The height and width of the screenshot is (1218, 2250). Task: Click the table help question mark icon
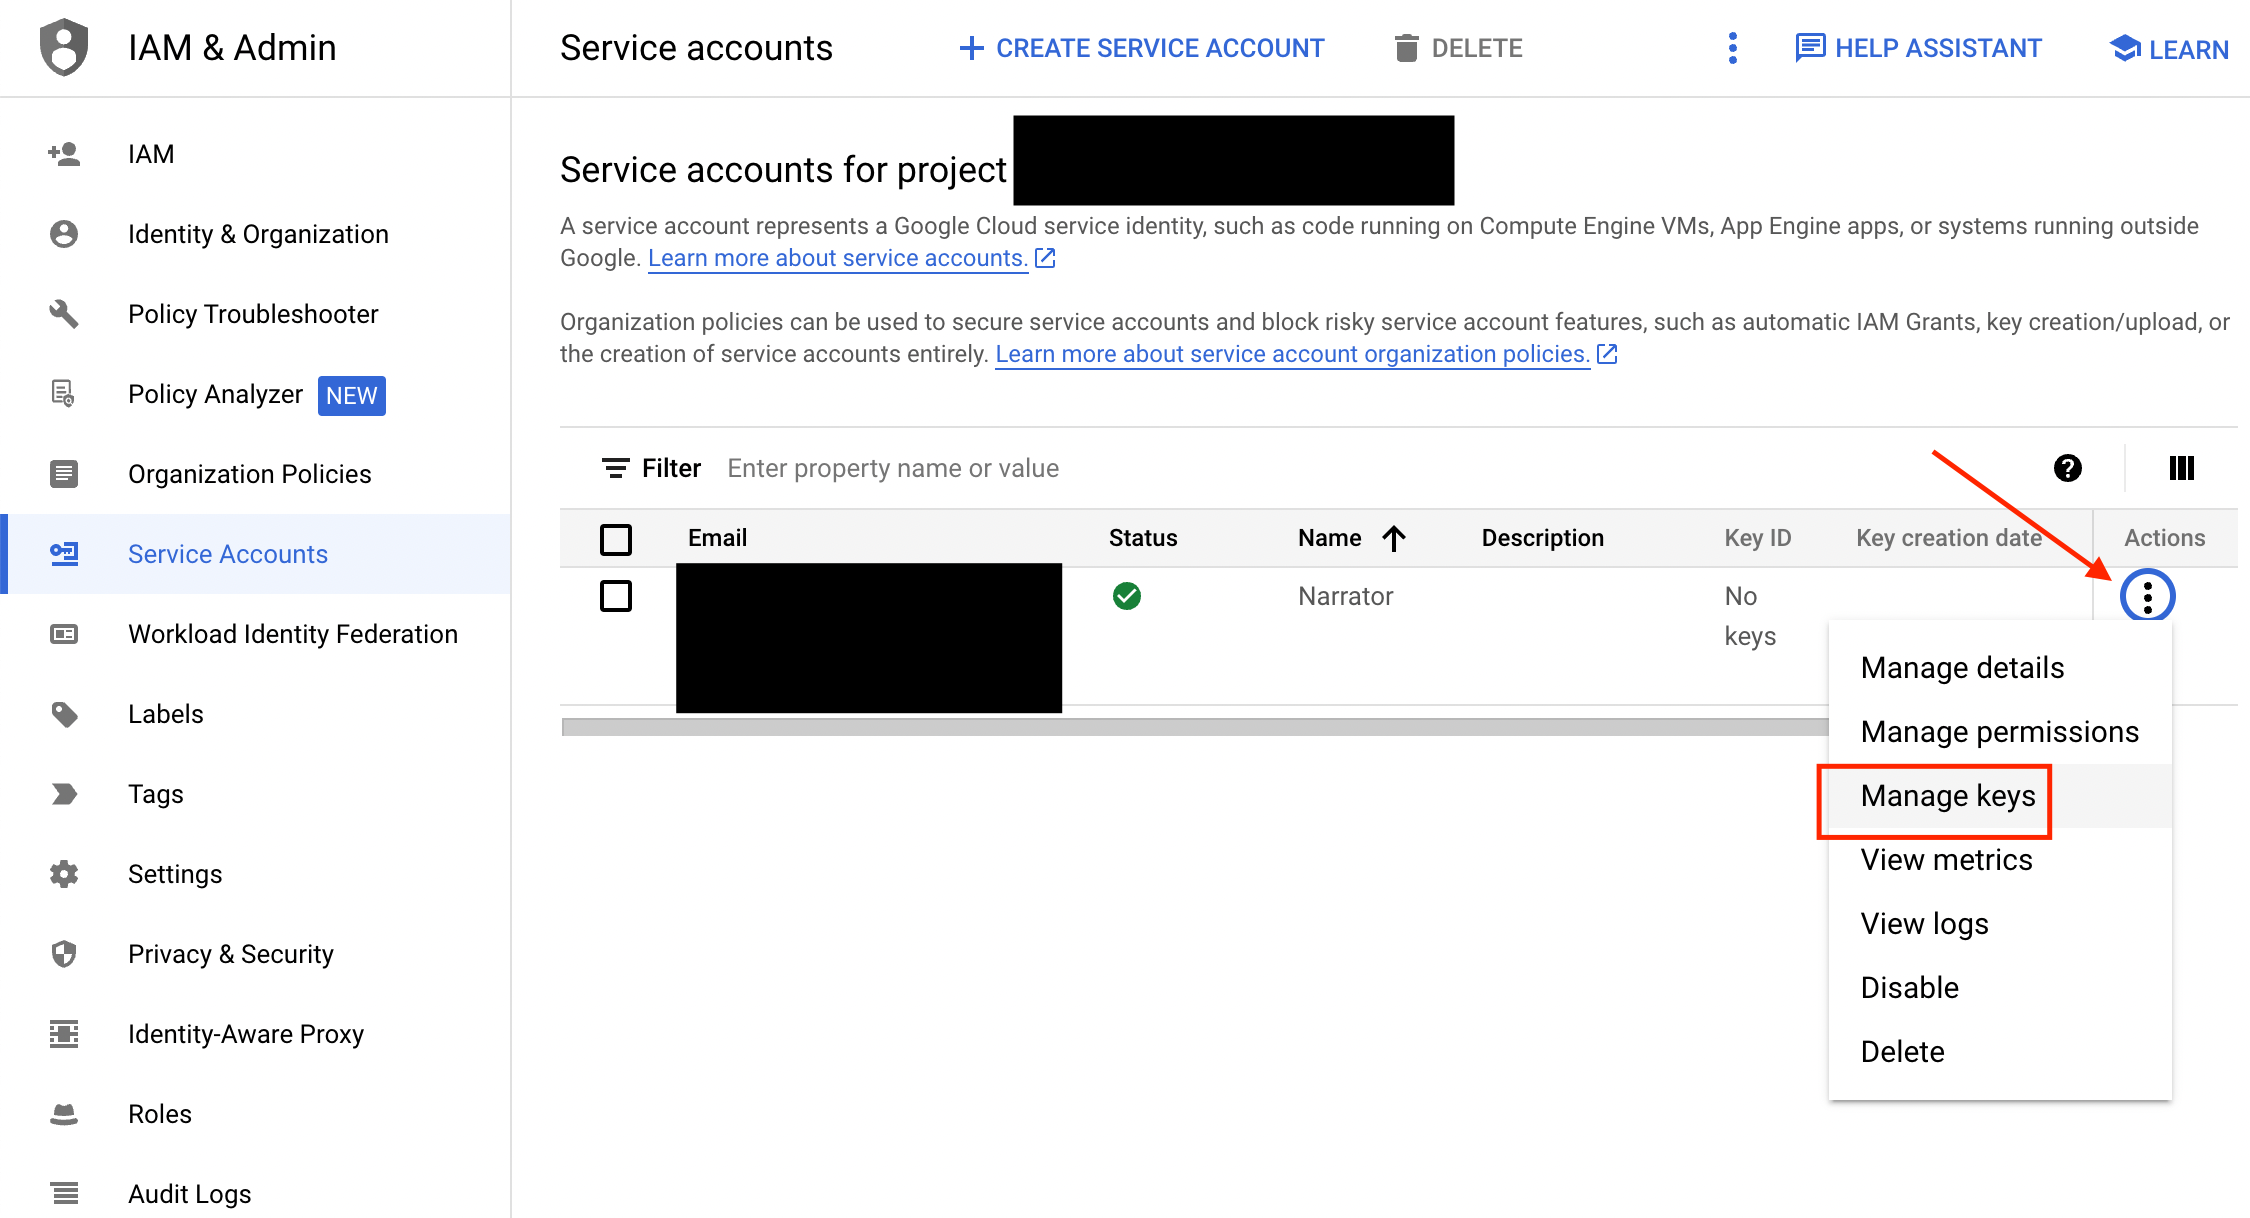coord(2067,468)
